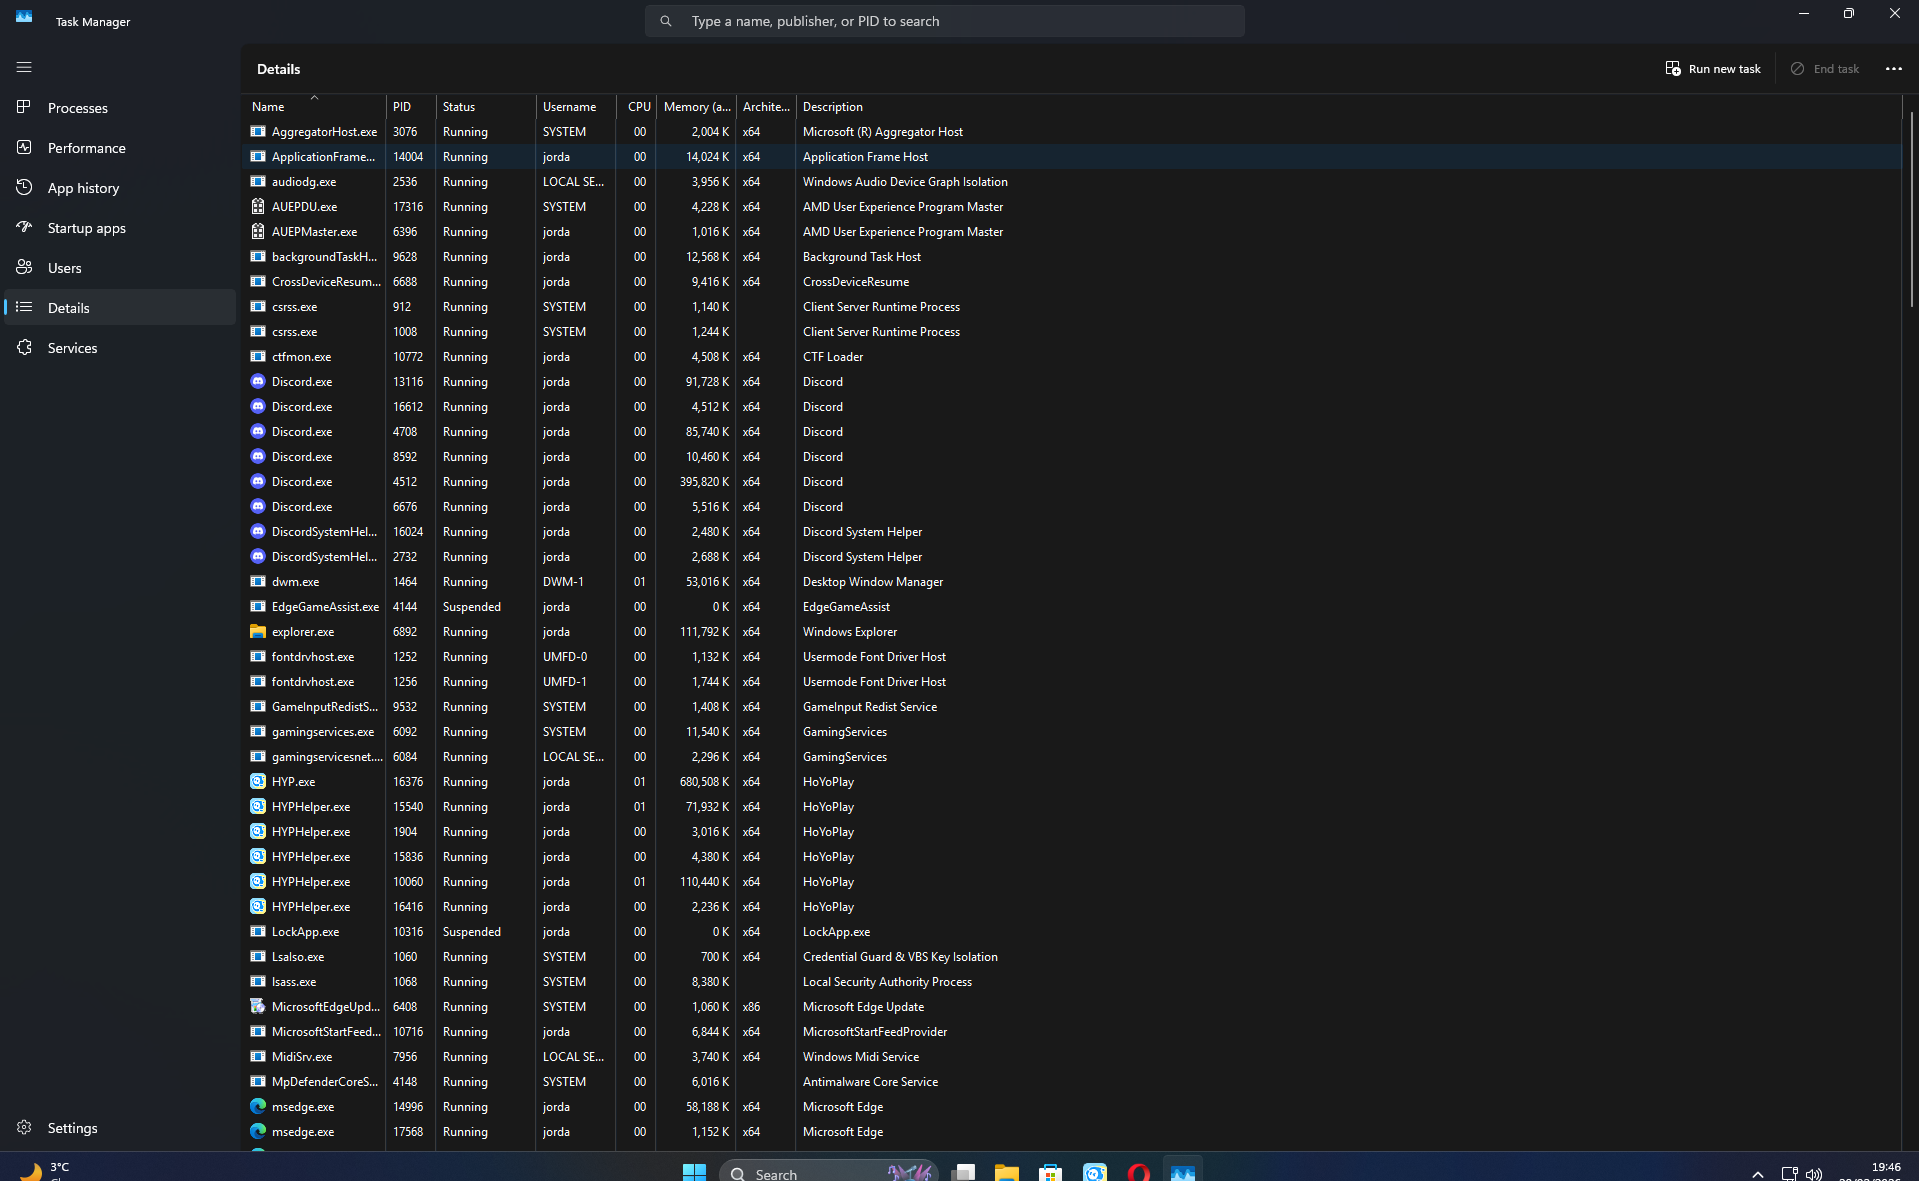Open Opera browser from the taskbar
This screenshot has height=1181, width=1919.
coord(1139,1171)
